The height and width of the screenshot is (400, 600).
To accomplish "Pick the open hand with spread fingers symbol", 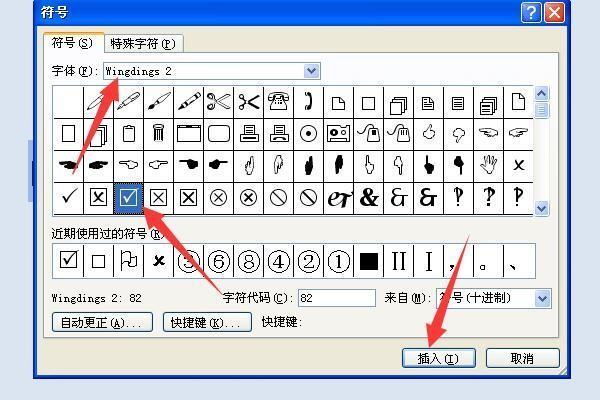I will click(488, 165).
